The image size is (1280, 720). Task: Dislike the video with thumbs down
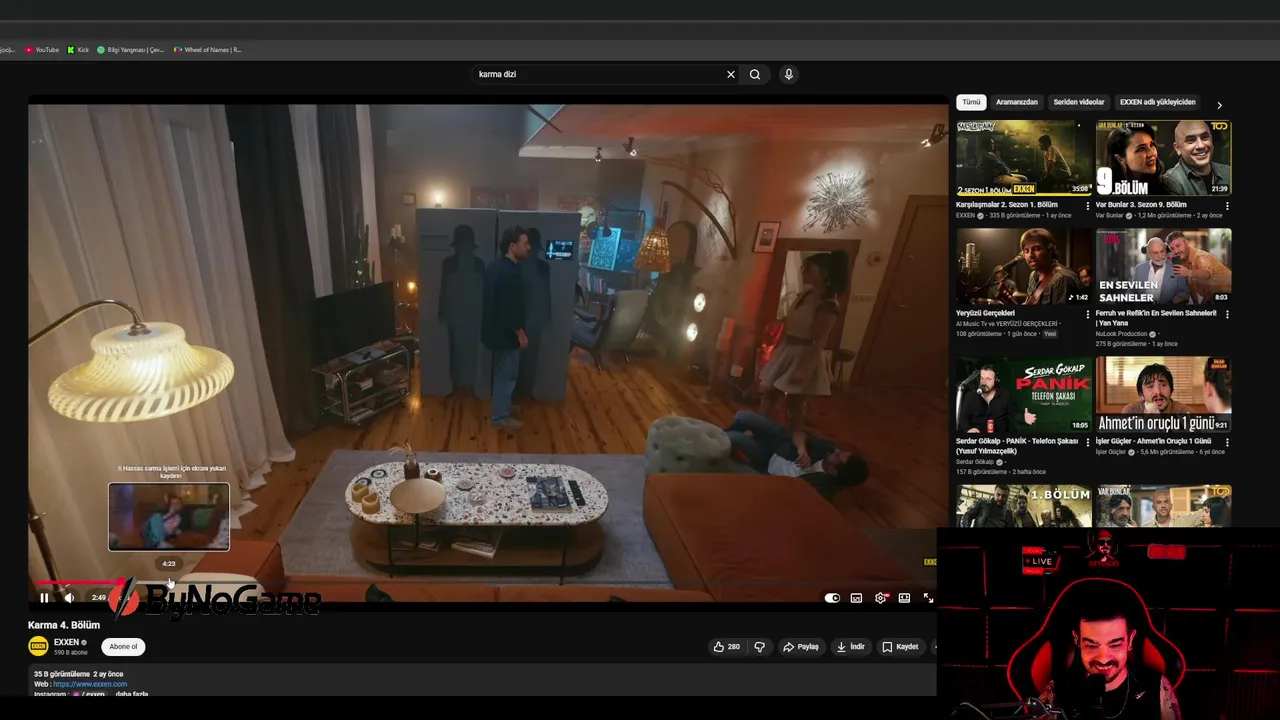click(x=760, y=647)
